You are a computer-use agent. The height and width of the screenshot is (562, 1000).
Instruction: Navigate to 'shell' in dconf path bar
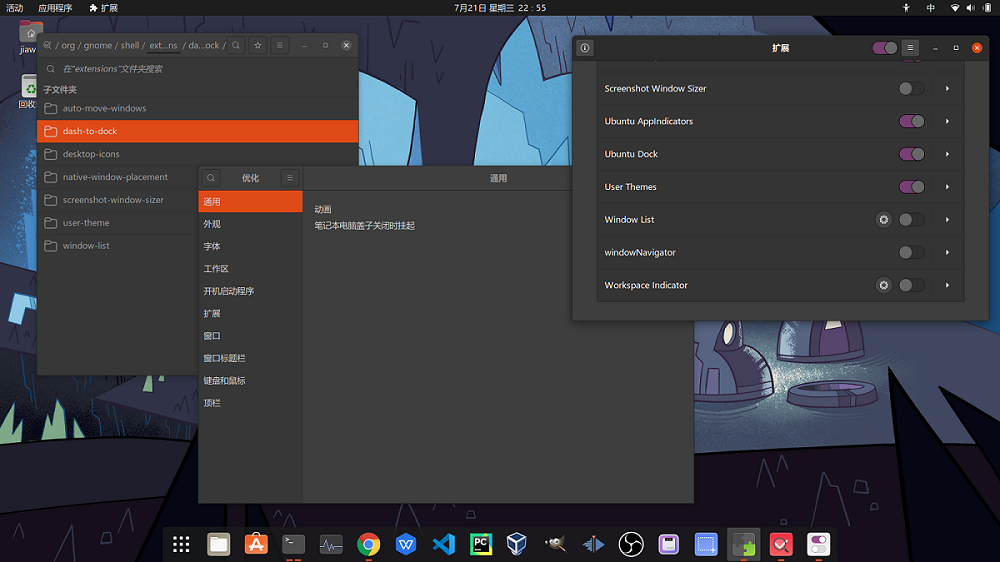pyautogui.click(x=129, y=45)
